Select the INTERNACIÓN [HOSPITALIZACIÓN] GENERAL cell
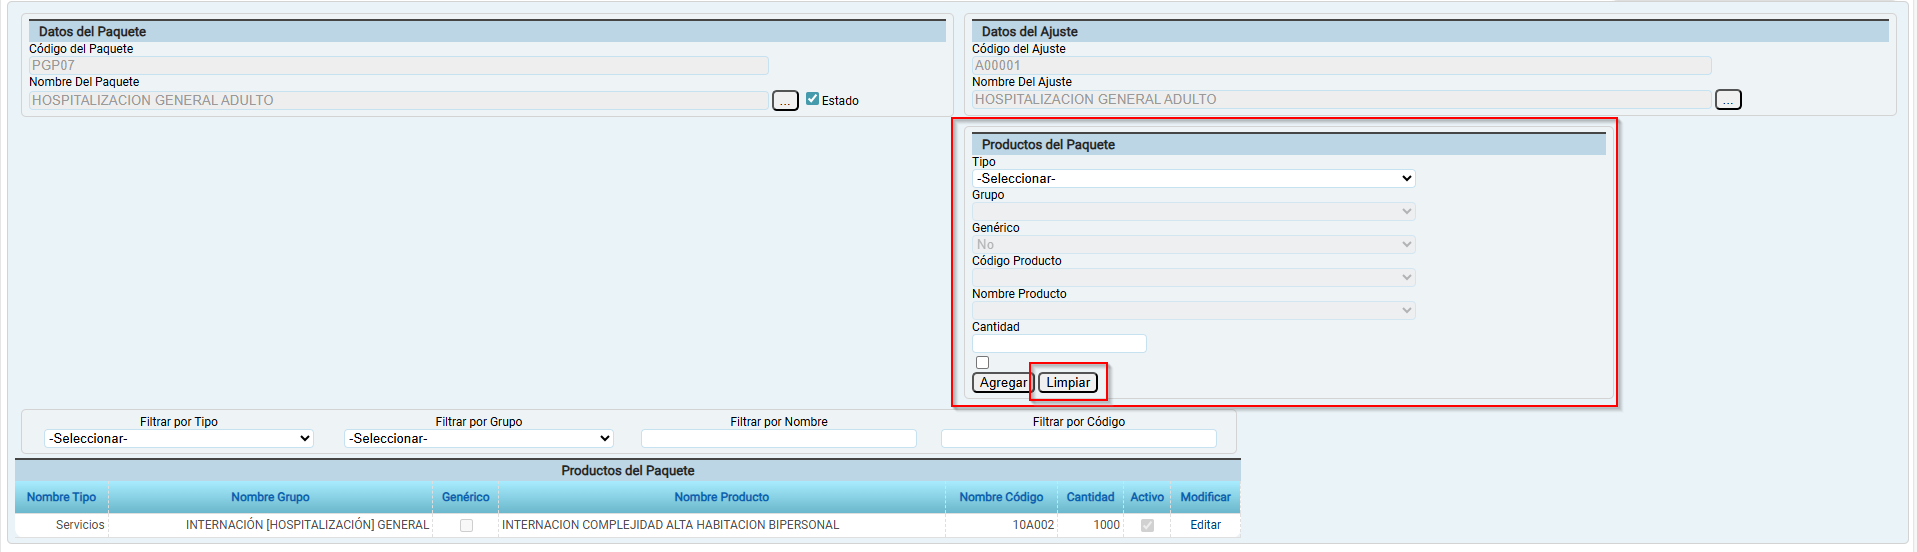The image size is (1917, 552). click(x=270, y=525)
